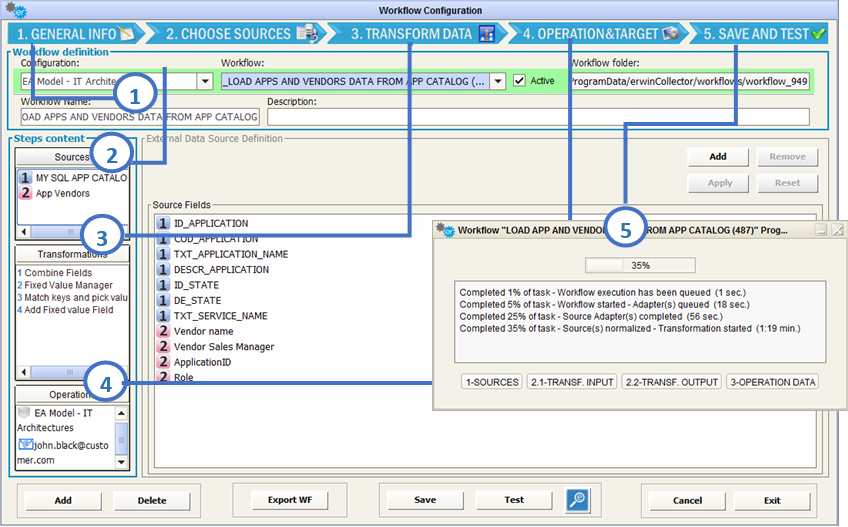This screenshot has height=527, width=848.
Task: Click the Transformations section header
Action: point(72,254)
